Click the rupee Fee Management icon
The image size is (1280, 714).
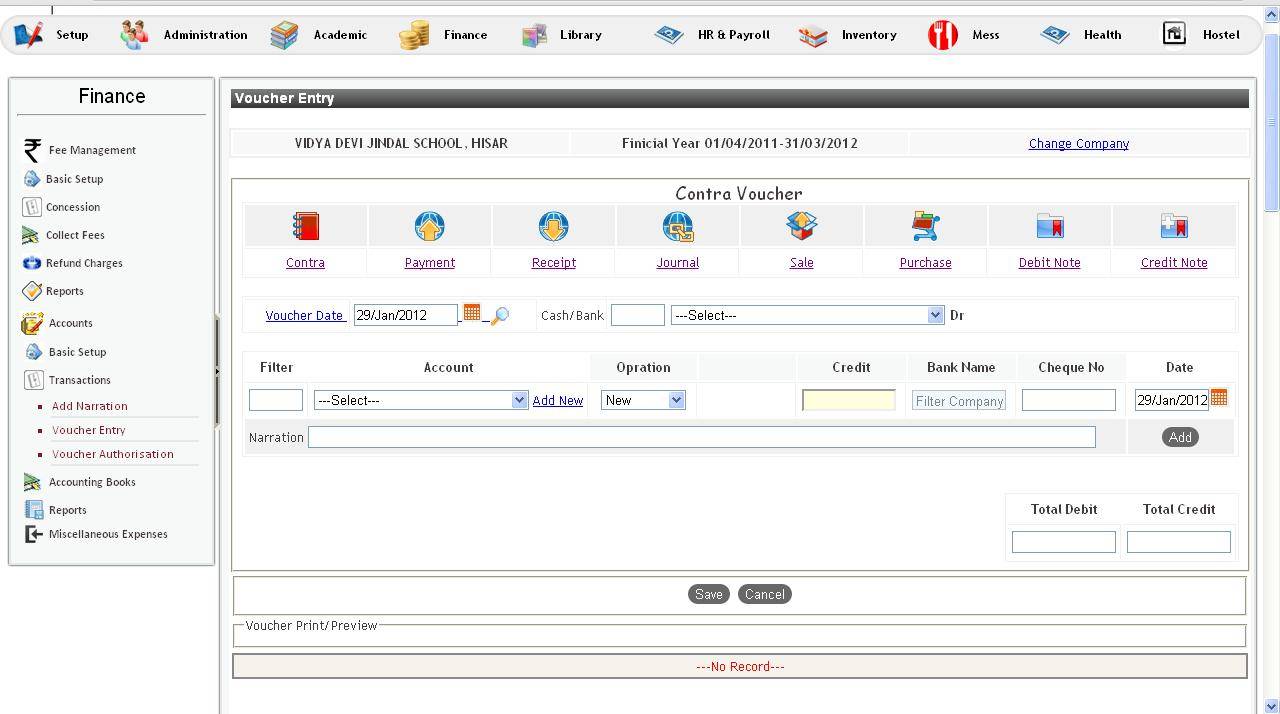pyautogui.click(x=32, y=150)
